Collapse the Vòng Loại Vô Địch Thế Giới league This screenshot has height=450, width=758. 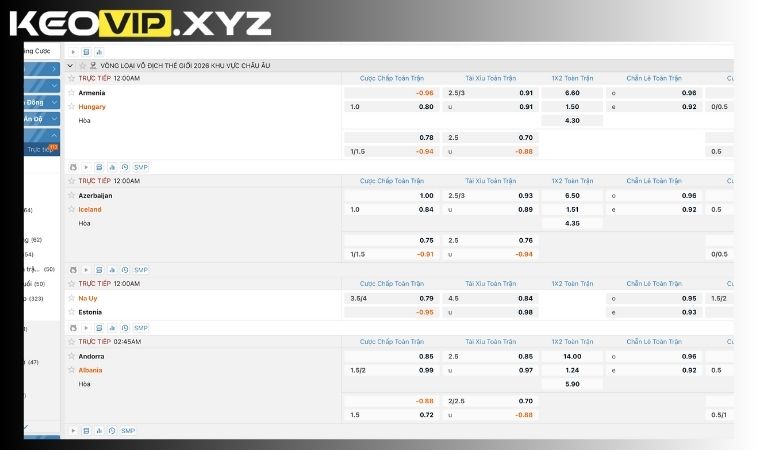pos(72,65)
